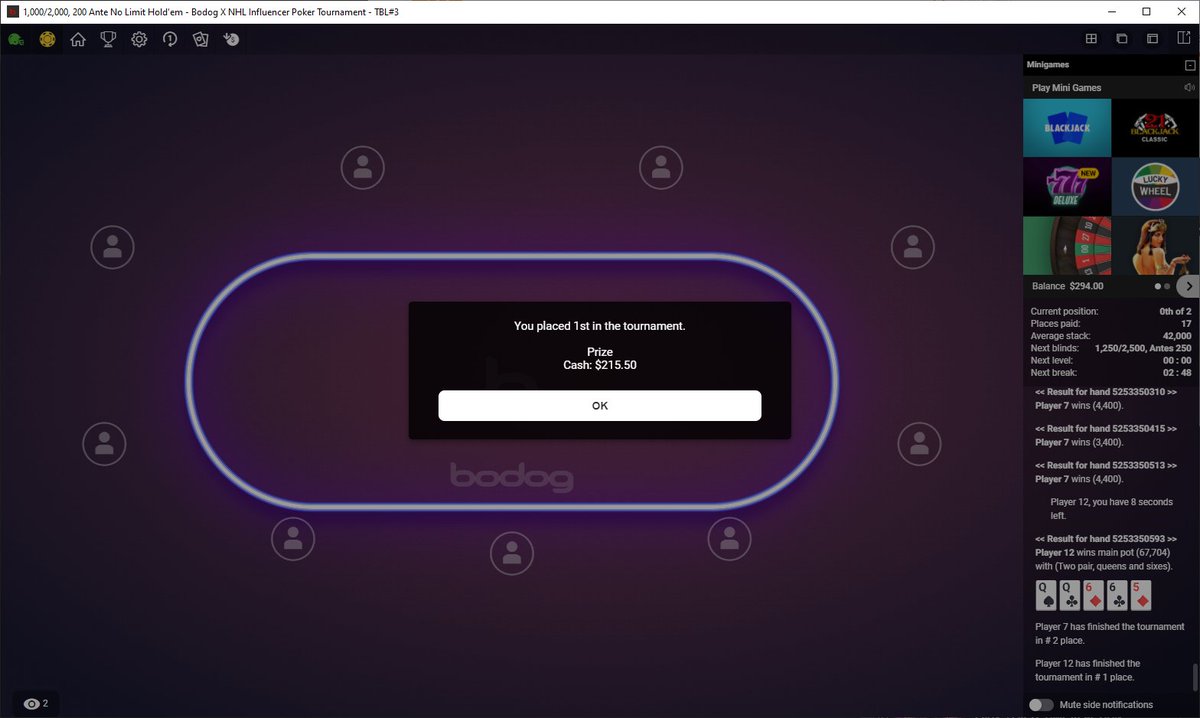Click the 'Next break: 02 : 48' row
The width and height of the screenshot is (1200, 718).
pyautogui.click(x=1111, y=372)
